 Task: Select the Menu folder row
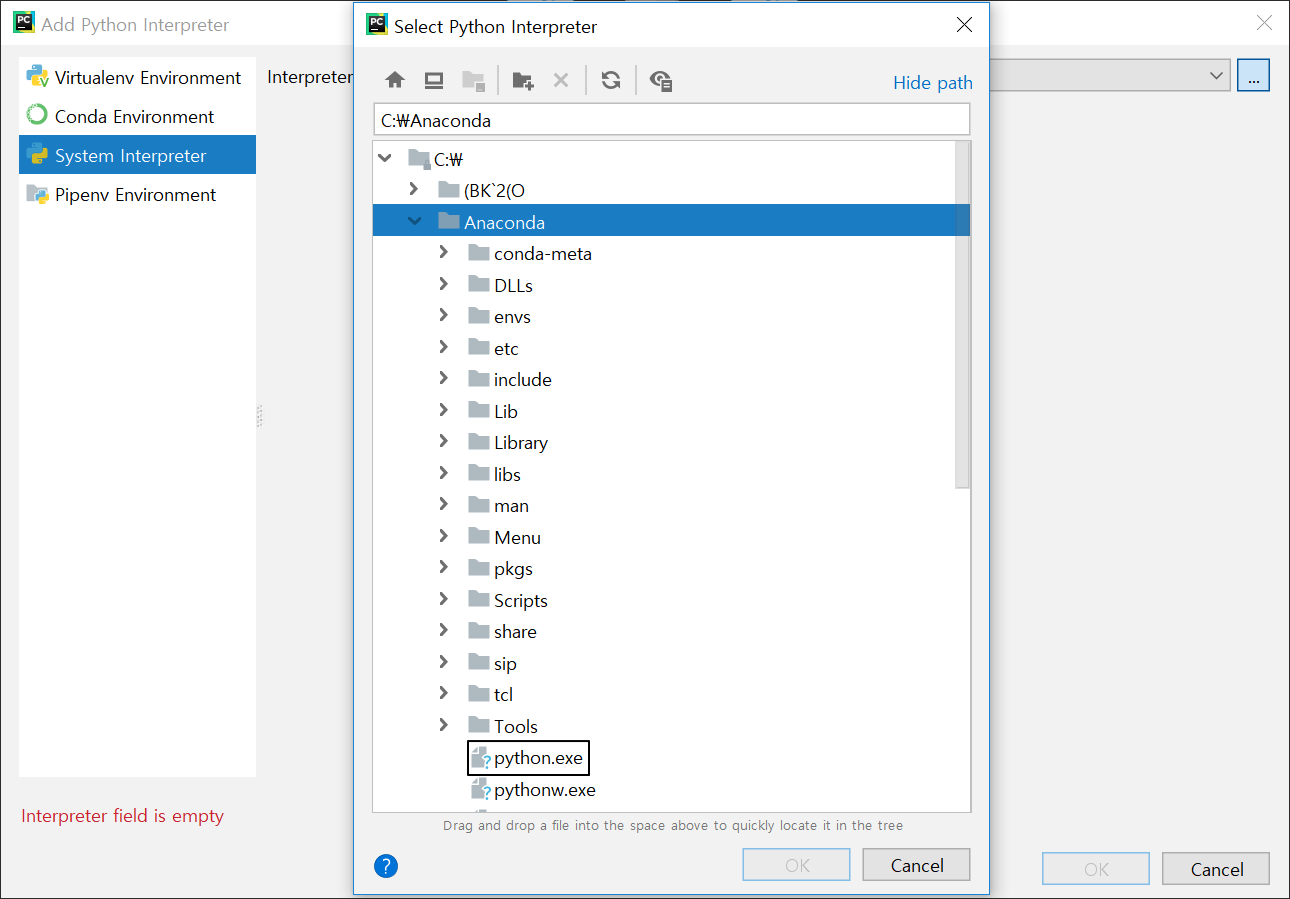tap(664, 537)
